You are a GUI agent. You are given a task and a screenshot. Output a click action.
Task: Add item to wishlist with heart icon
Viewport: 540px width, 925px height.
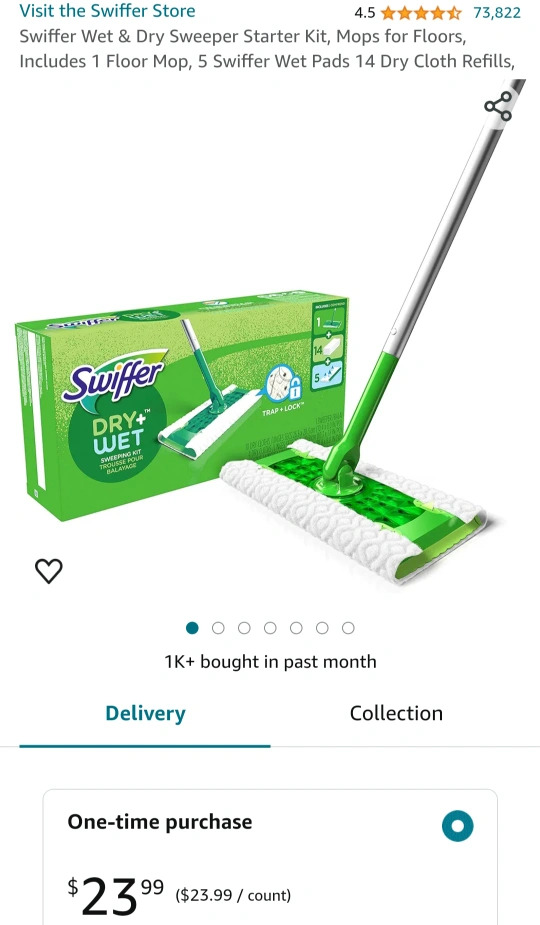click(x=48, y=570)
